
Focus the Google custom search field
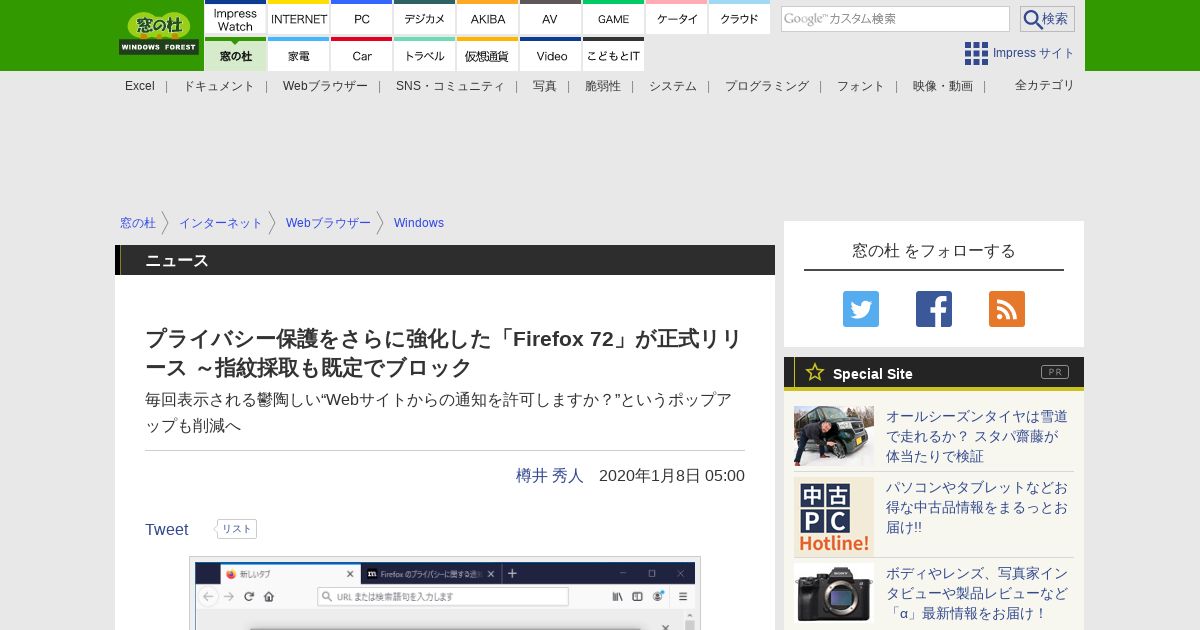(895, 19)
